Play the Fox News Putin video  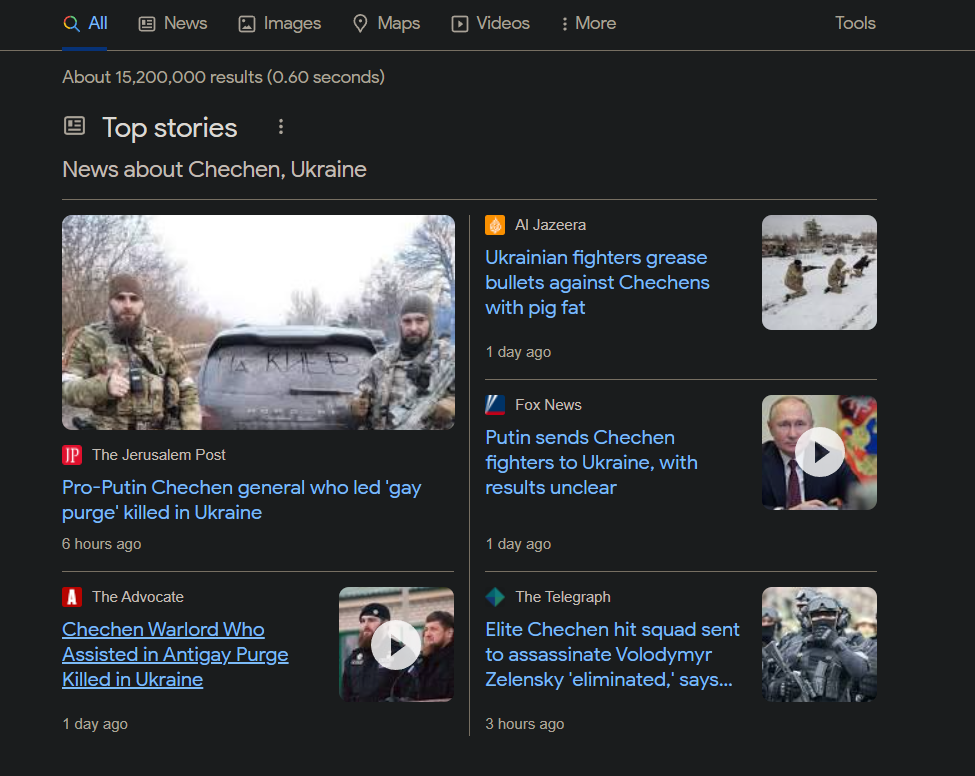[x=819, y=452]
